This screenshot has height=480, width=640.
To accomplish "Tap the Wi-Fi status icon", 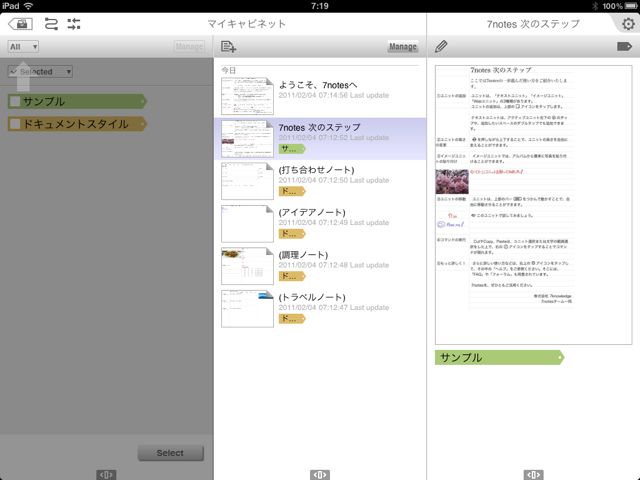I will click(29, 6).
